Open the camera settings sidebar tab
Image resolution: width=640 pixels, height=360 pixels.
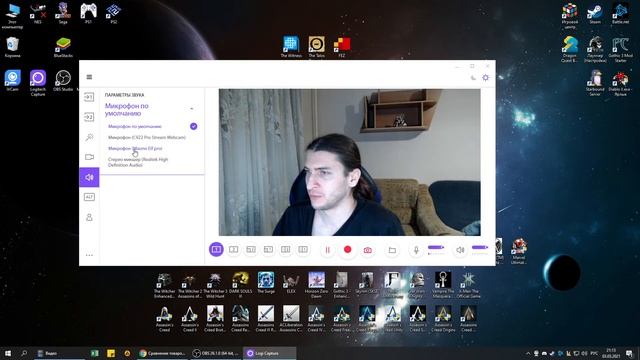(89, 157)
